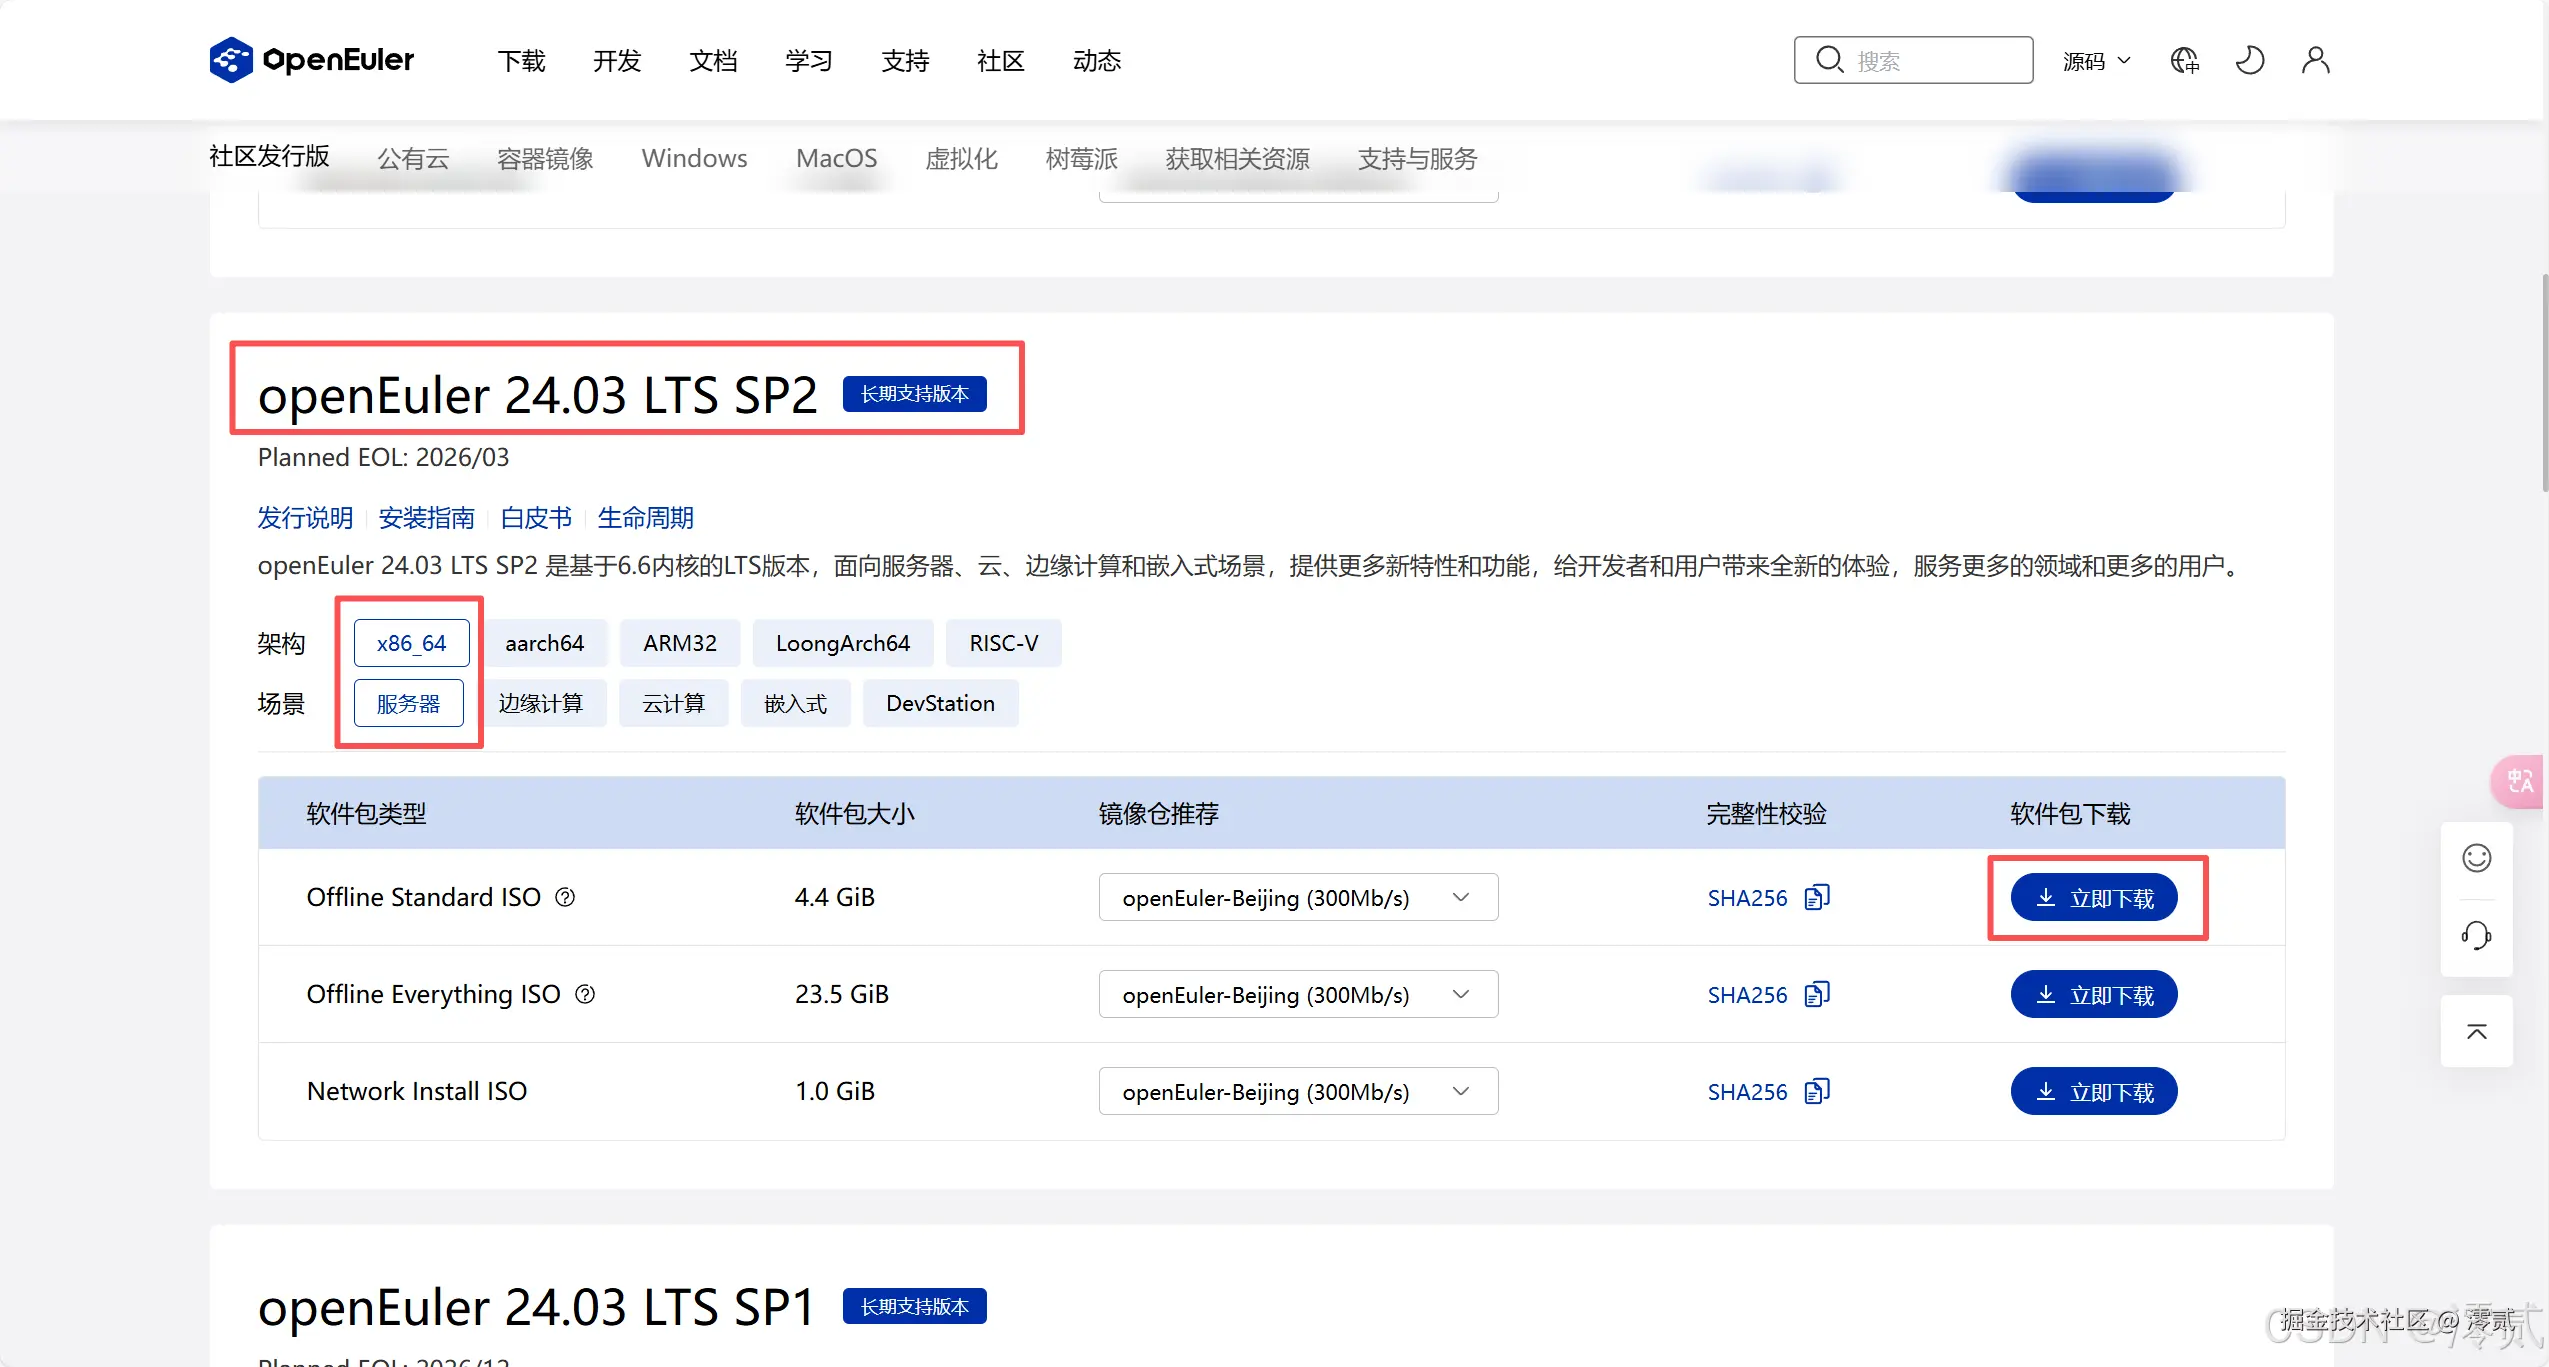Image resolution: width=2549 pixels, height=1367 pixels.
Task: Open customer support headset icon
Action: pyautogui.click(x=2476, y=936)
